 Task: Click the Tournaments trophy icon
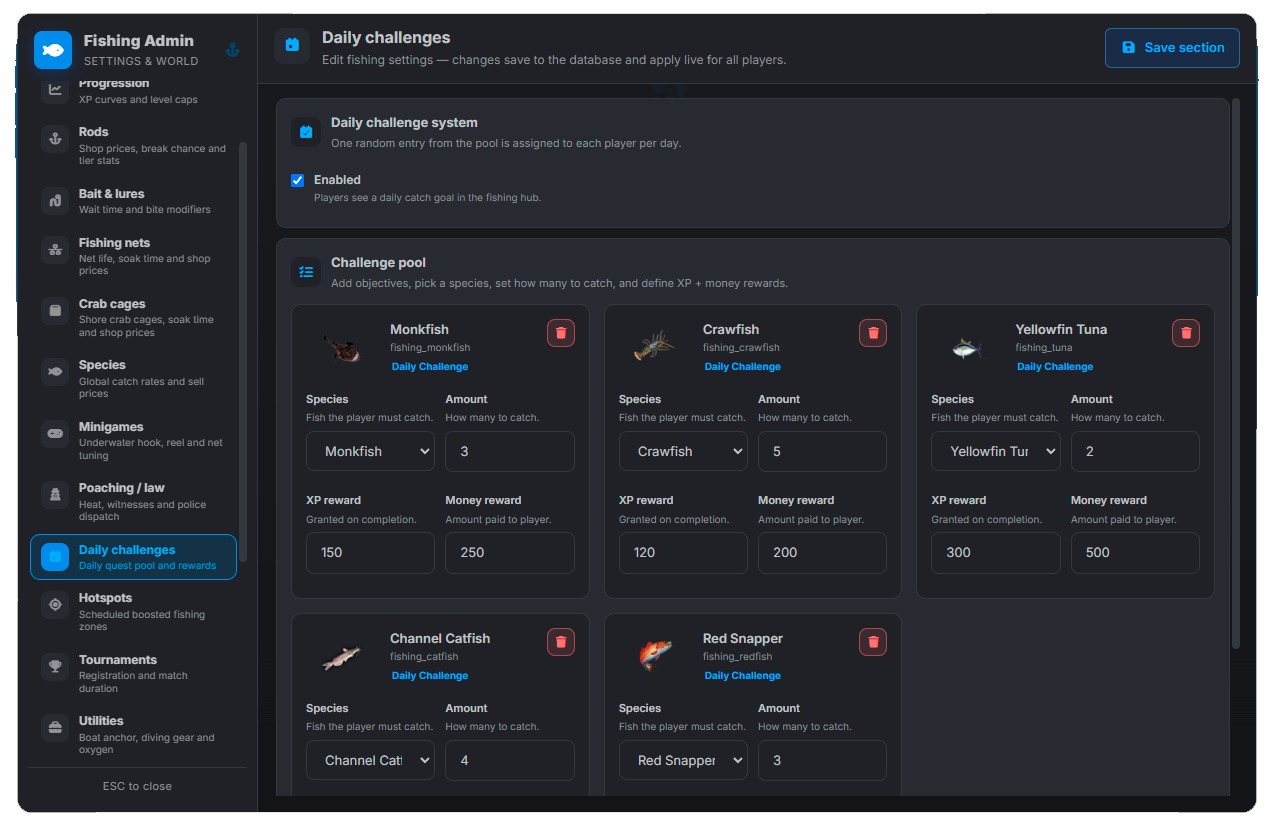(x=56, y=668)
